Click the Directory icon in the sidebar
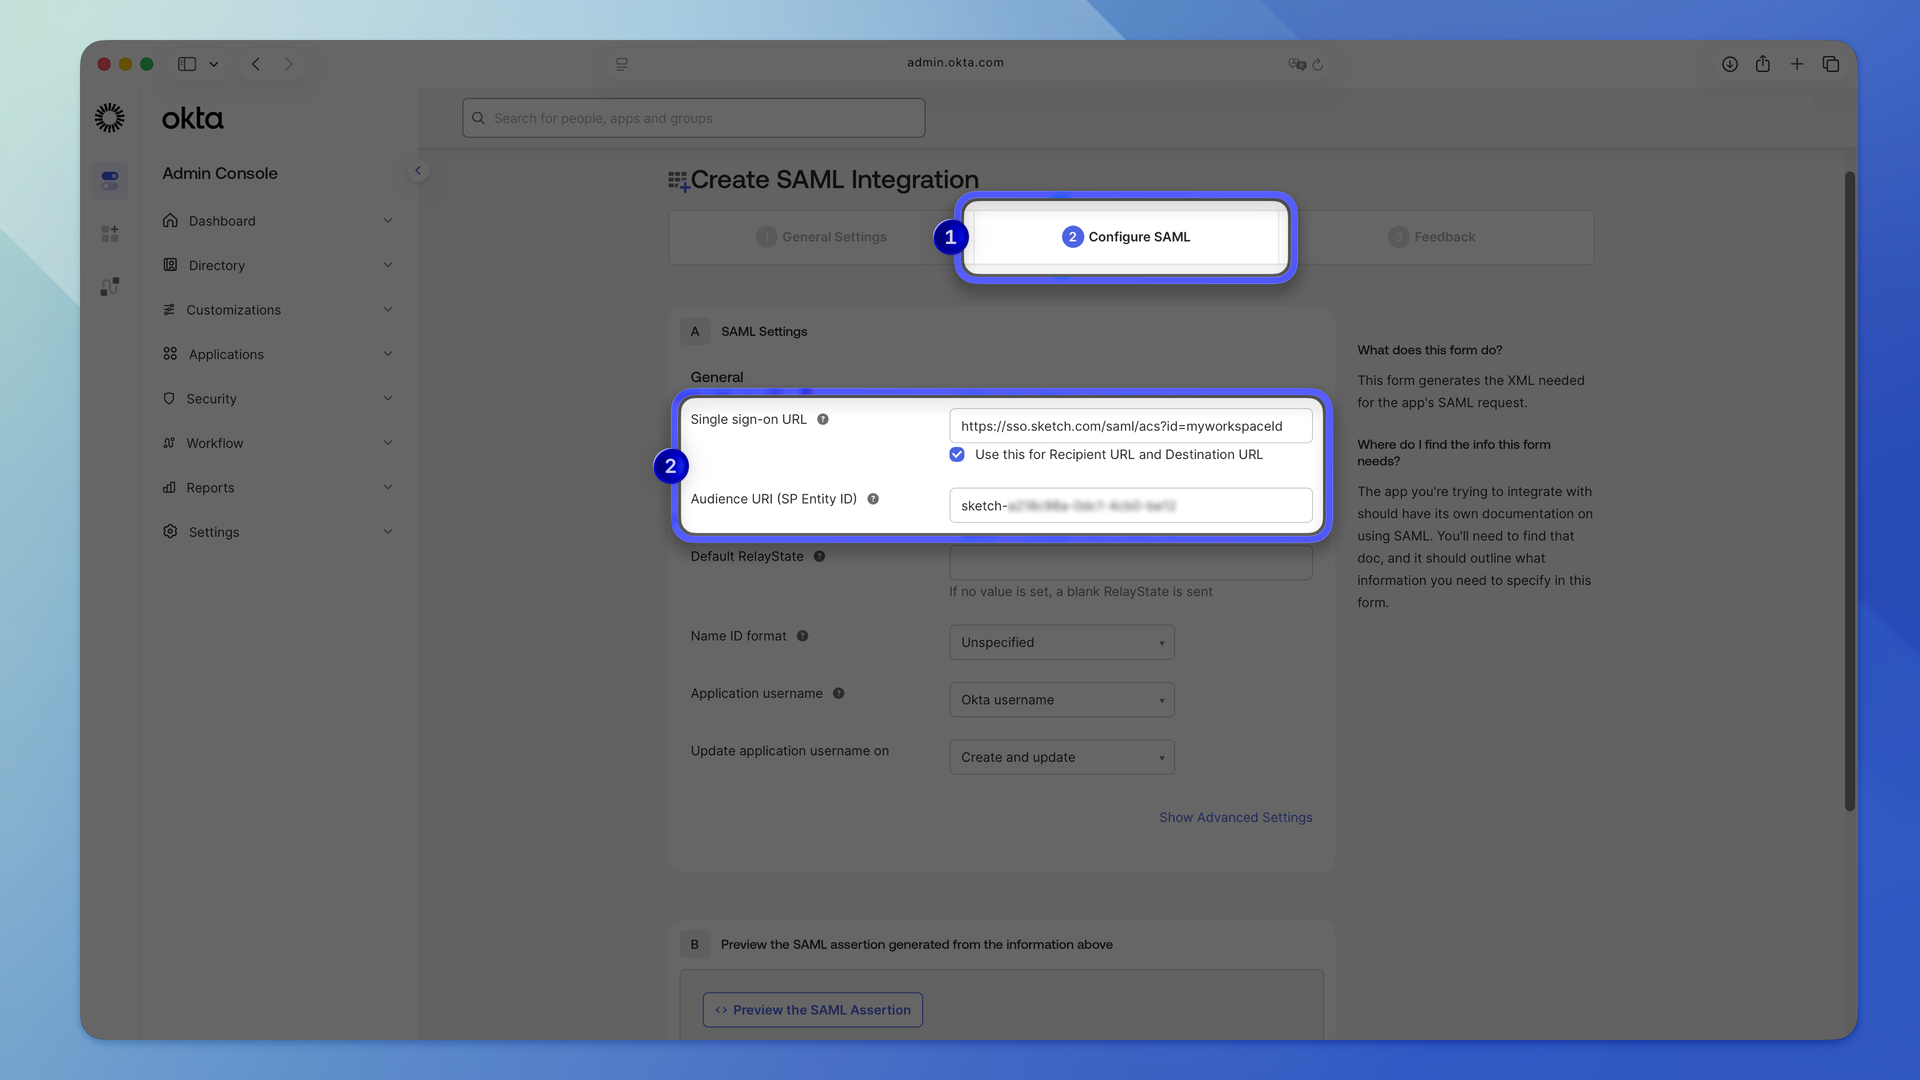 [x=170, y=265]
